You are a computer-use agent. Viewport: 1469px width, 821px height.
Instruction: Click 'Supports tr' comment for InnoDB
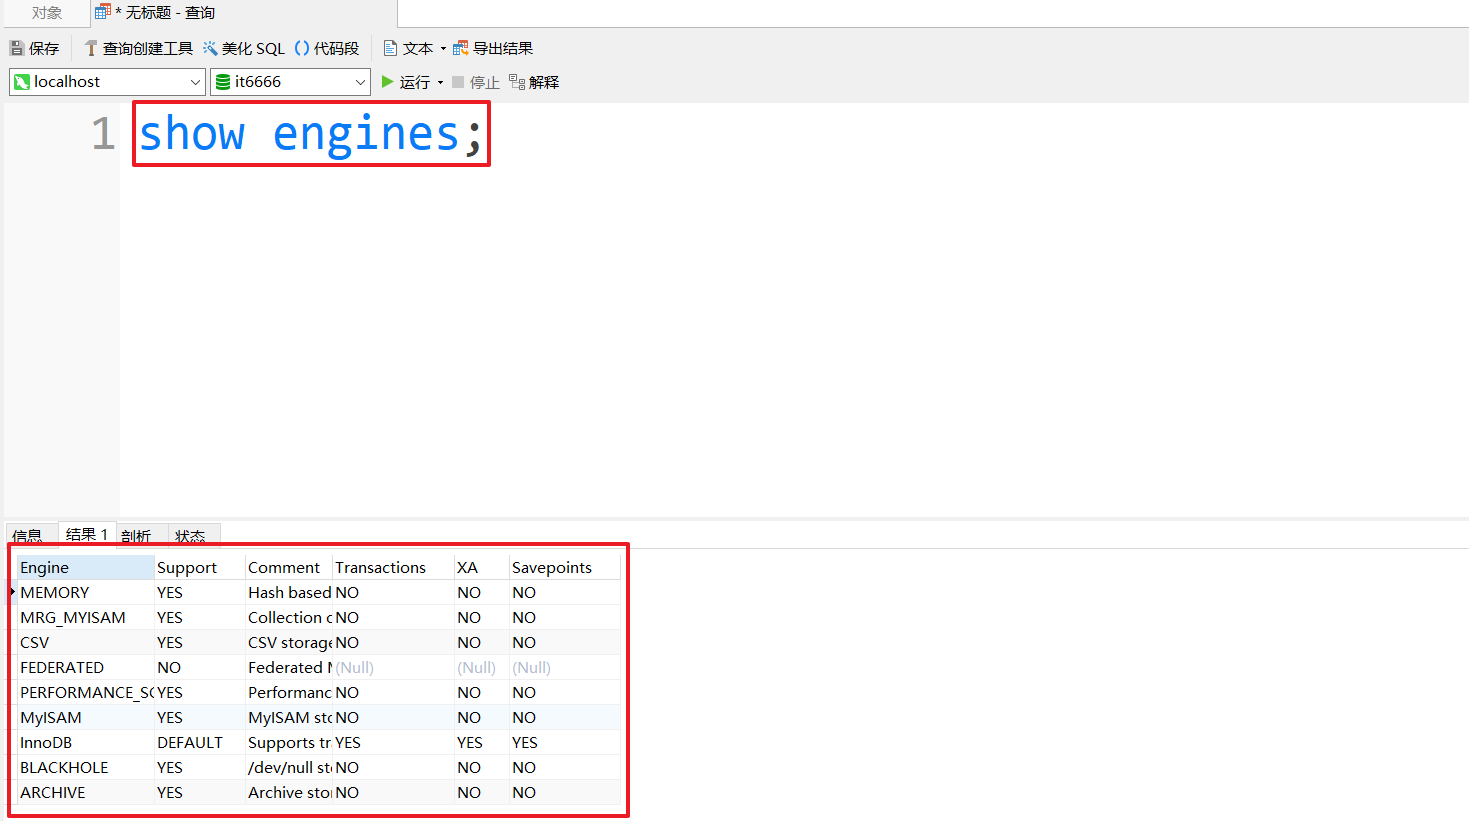click(289, 742)
